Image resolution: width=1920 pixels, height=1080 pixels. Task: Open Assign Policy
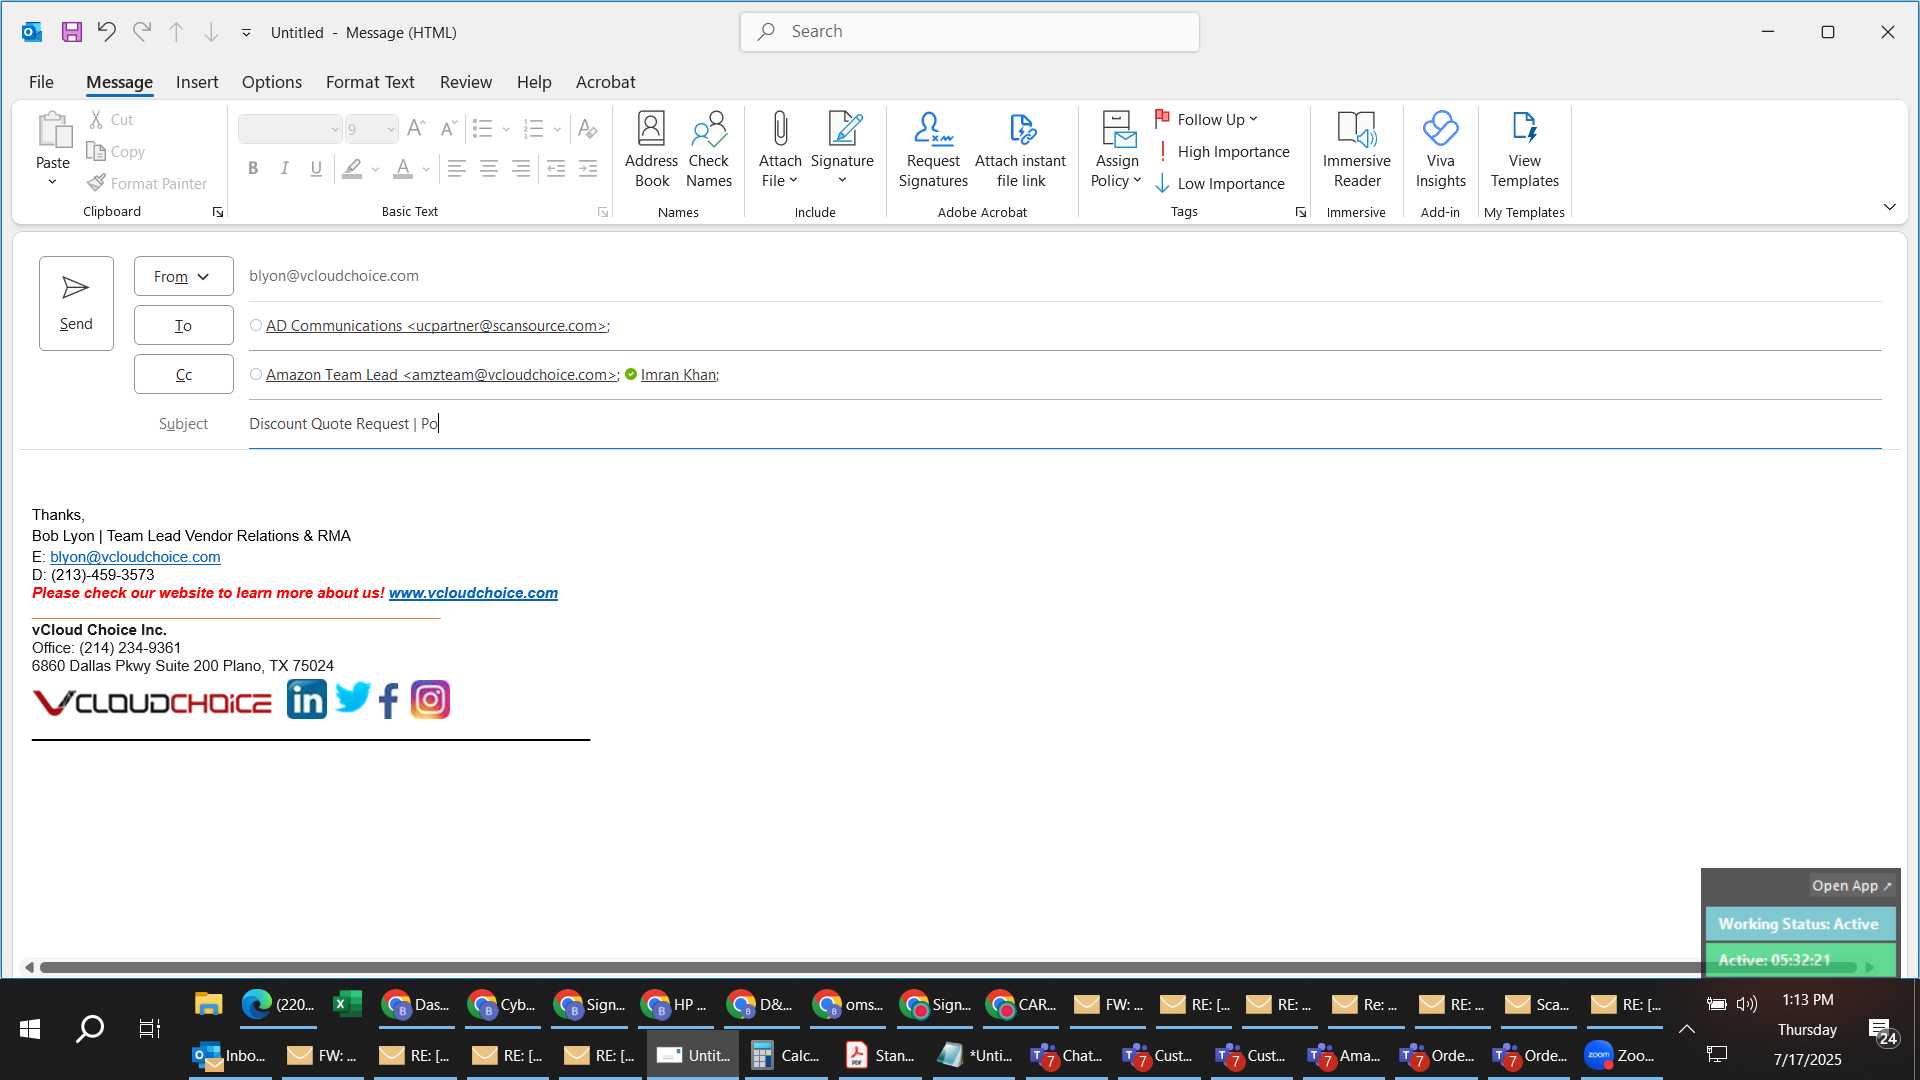[x=1116, y=150]
